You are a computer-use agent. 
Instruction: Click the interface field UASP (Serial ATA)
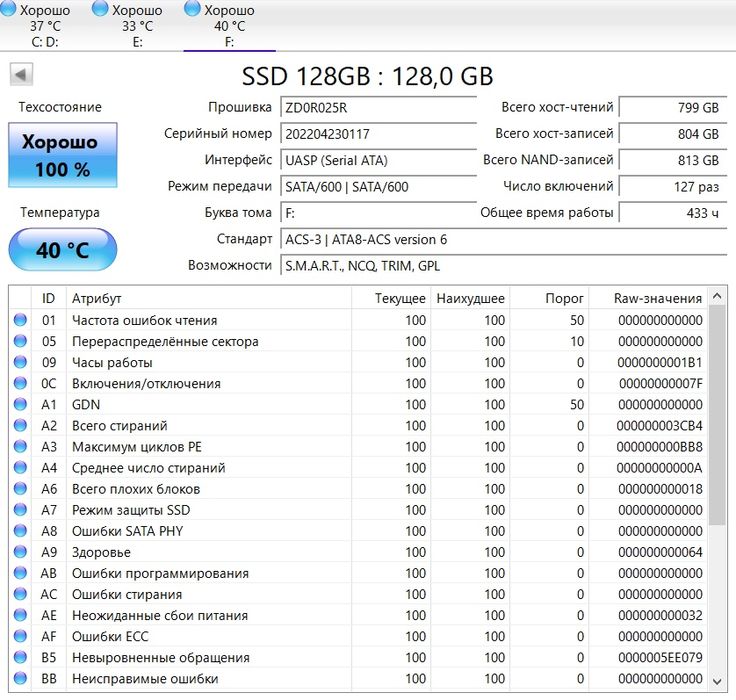tap(378, 160)
